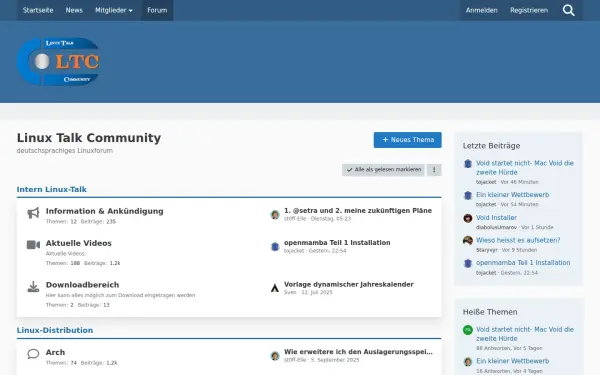Open avatar beside '1. @setra und 2. meine' post
Viewport: 600px width, 375px height.
pos(275,215)
